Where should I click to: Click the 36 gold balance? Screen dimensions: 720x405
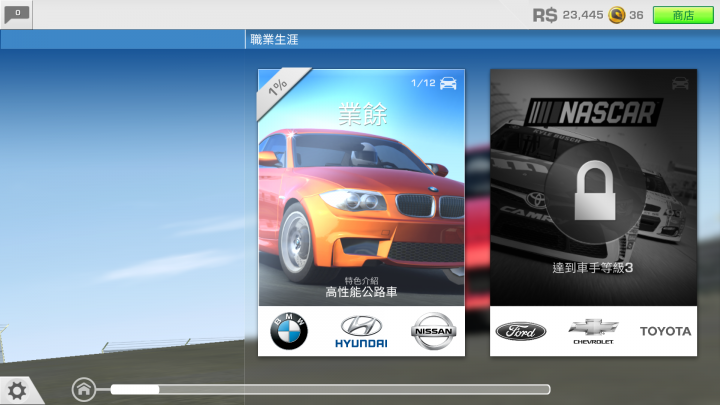(636, 15)
